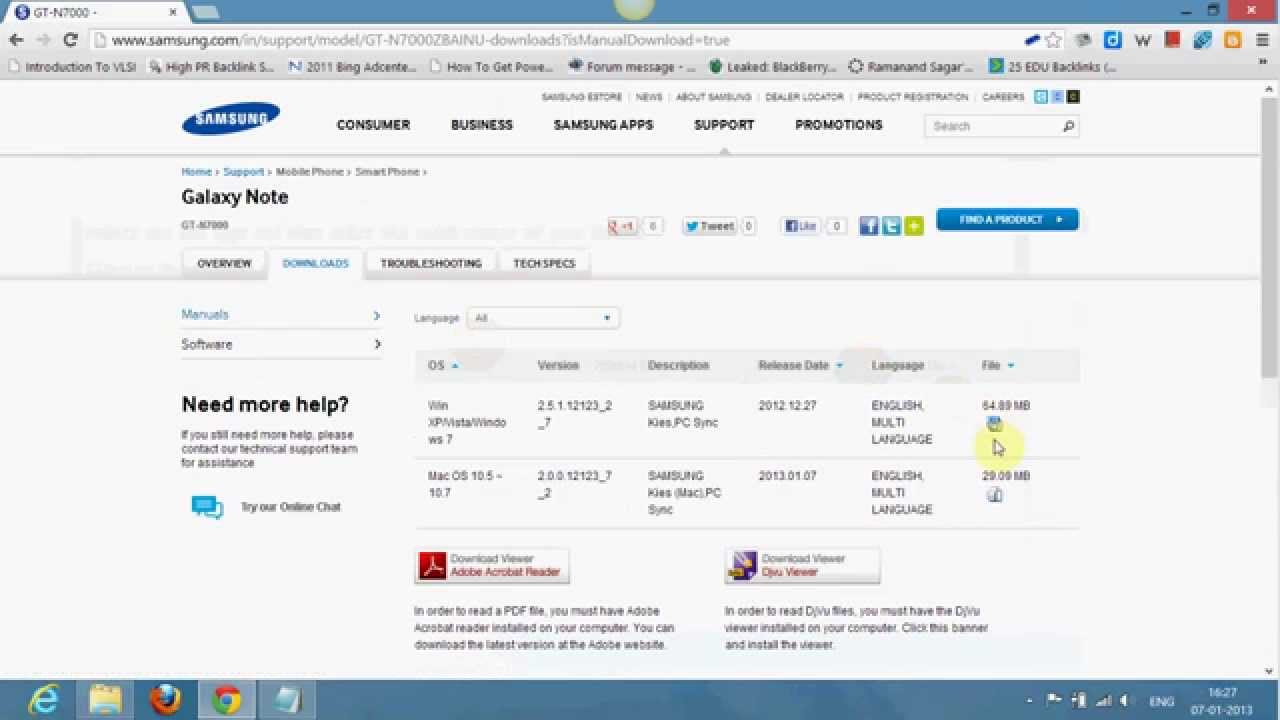Reload the page
1280x720 pixels.
click(x=70, y=40)
